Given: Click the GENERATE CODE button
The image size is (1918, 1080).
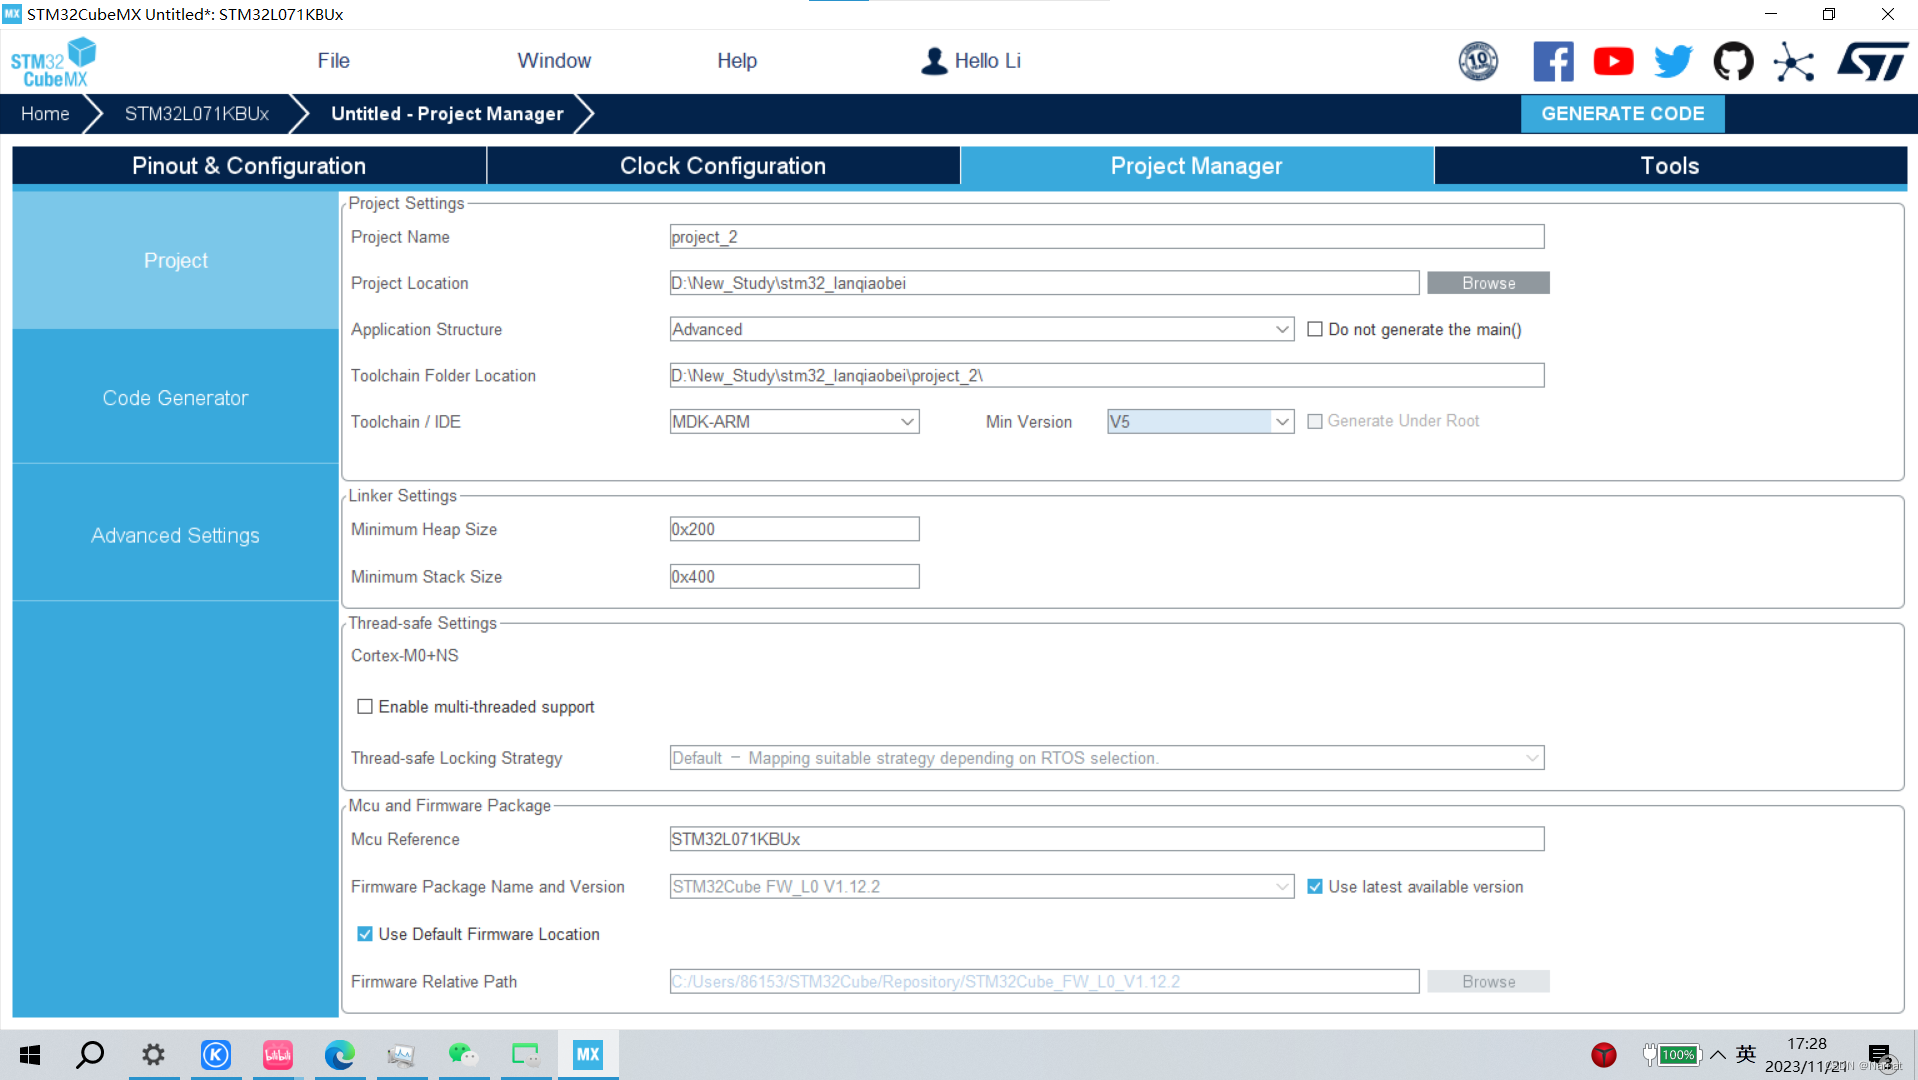Looking at the screenshot, I should click(1622, 114).
